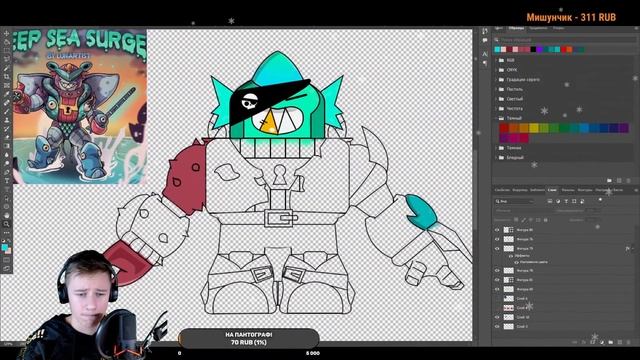Image resolution: width=640 pixels, height=360 pixels.
Task: Open the collapsed Character panel icon
Action: (x=484, y=53)
